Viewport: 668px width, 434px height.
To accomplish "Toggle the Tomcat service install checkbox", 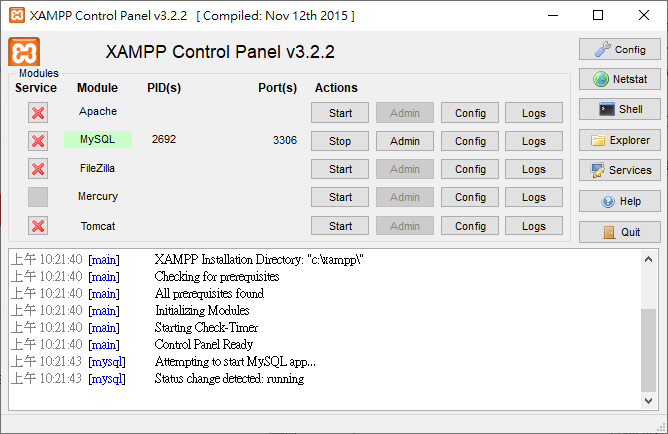I will coord(38,225).
